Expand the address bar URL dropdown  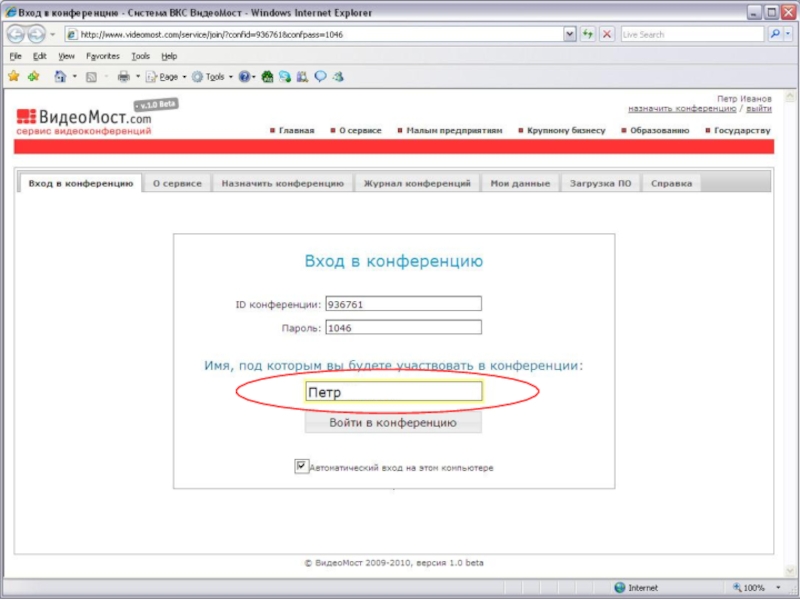point(570,34)
